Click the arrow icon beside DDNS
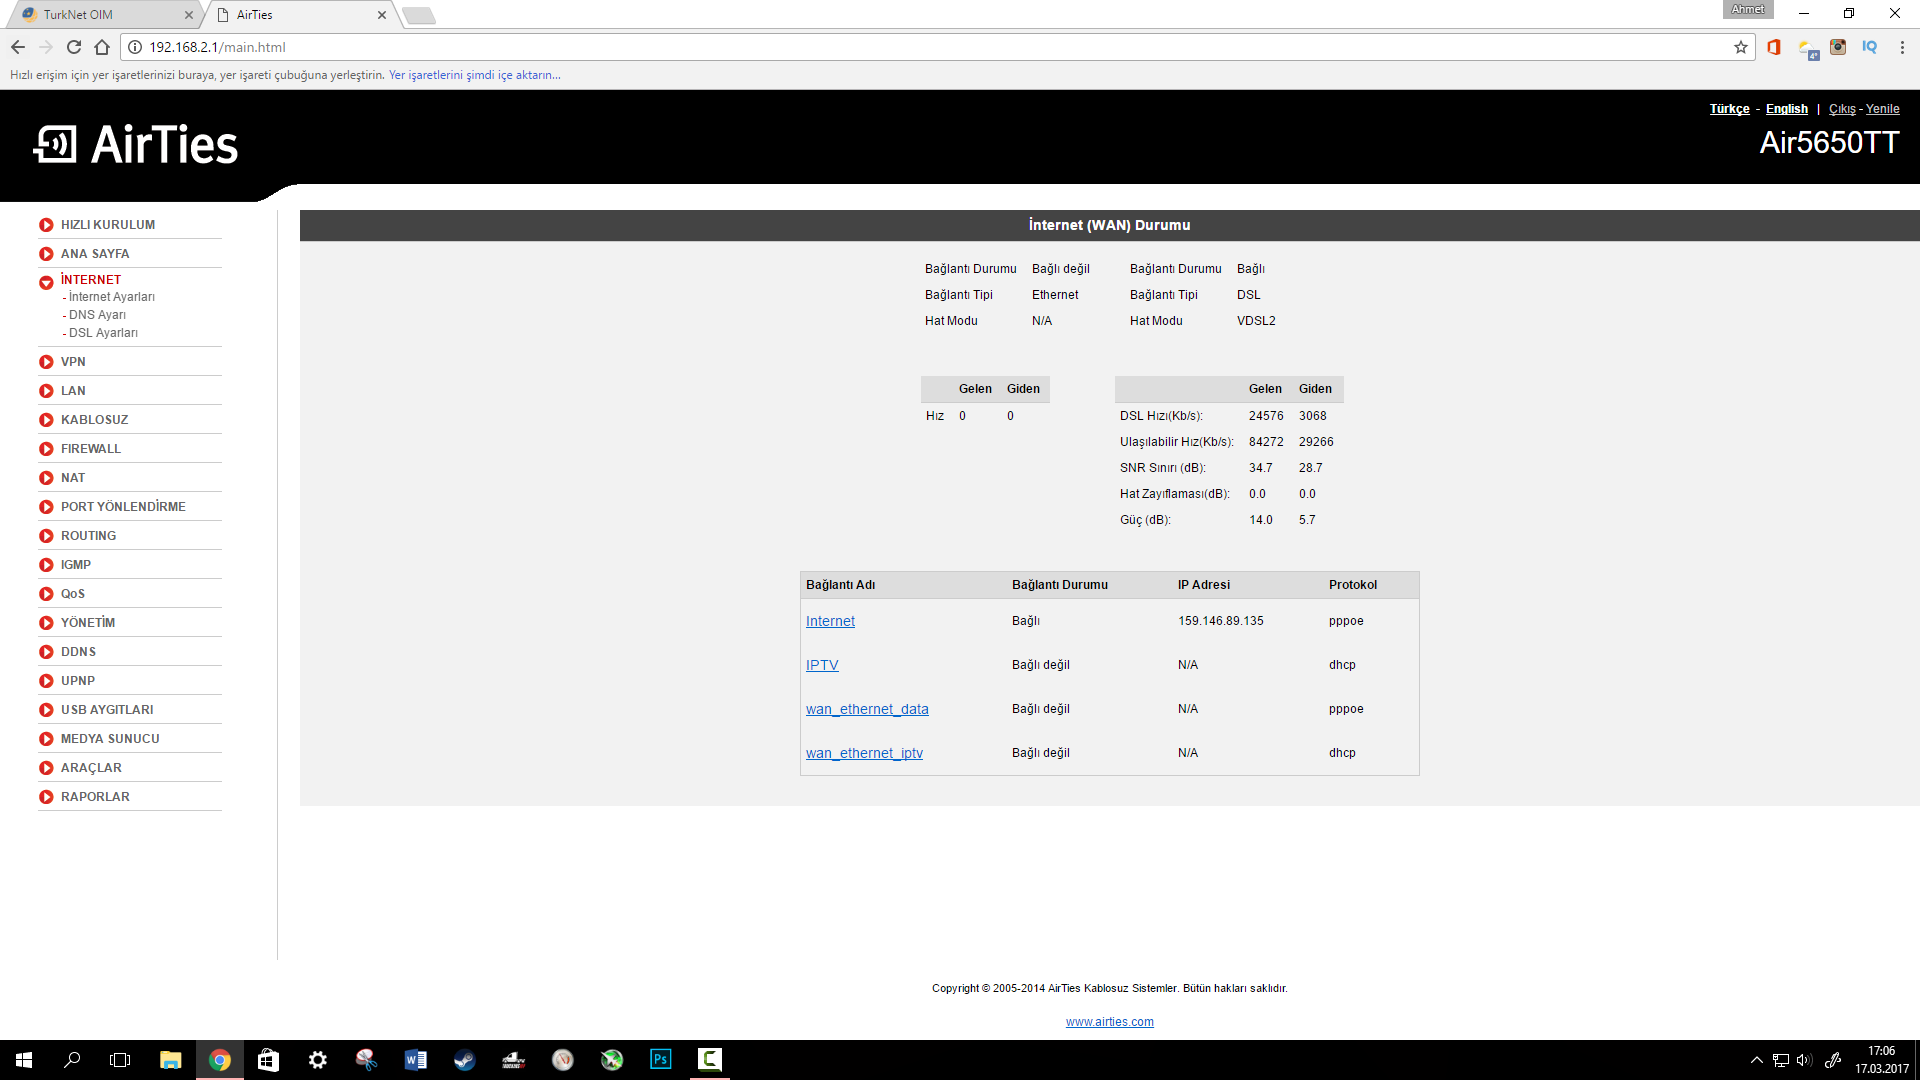1920x1080 pixels. (x=46, y=652)
